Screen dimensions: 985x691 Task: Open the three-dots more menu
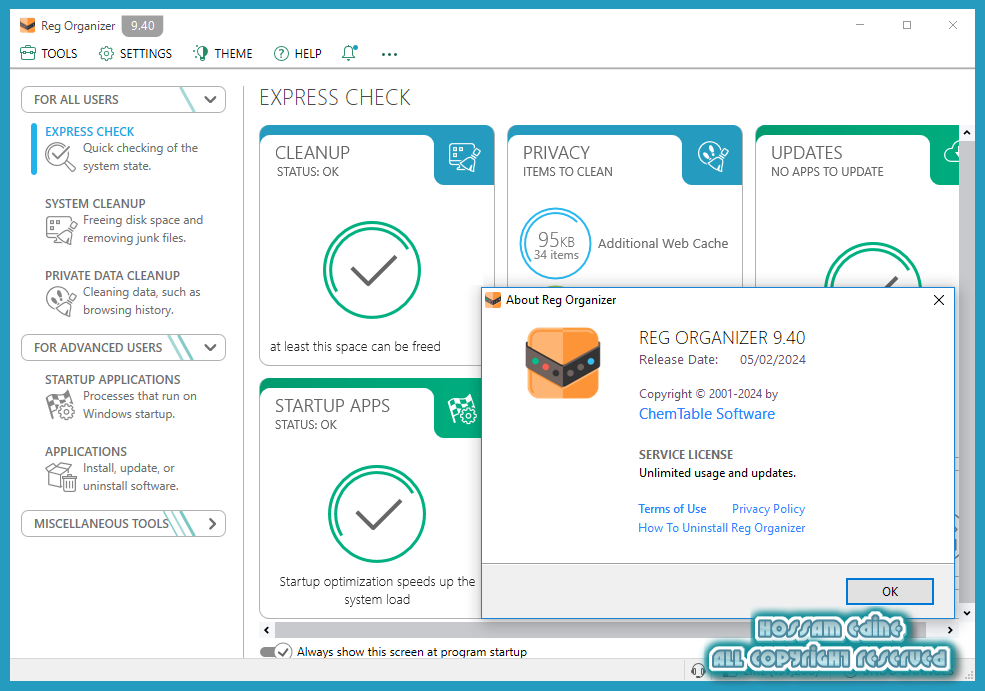tap(389, 54)
